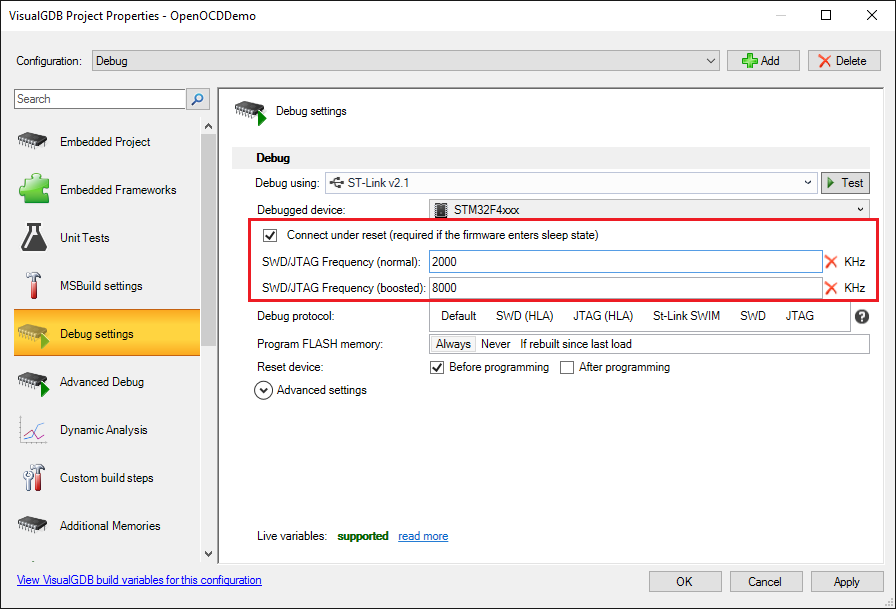896x609 pixels.
Task: Open debug protocol help question icon
Action: pyautogui.click(x=862, y=316)
